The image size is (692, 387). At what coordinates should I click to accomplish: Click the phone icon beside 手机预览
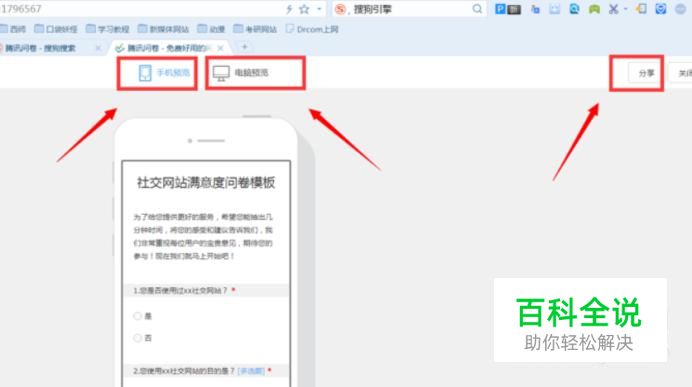click(x=145, y=73)
